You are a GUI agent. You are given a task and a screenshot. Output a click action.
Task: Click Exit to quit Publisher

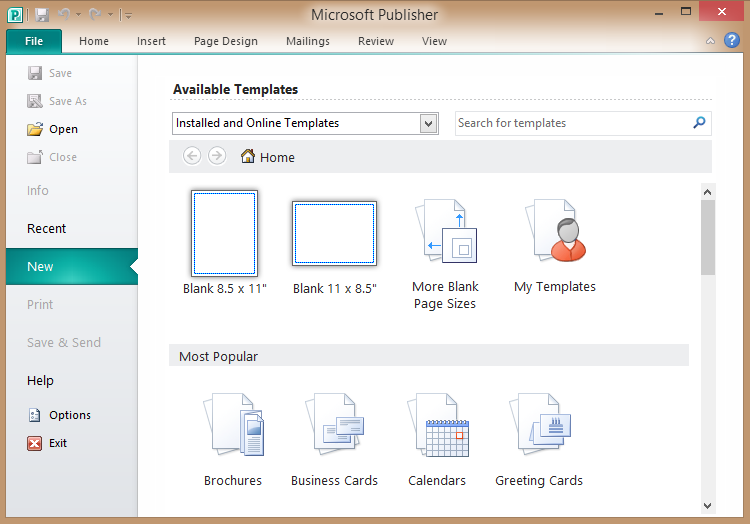pyautogui.click(x=47, y=443)
